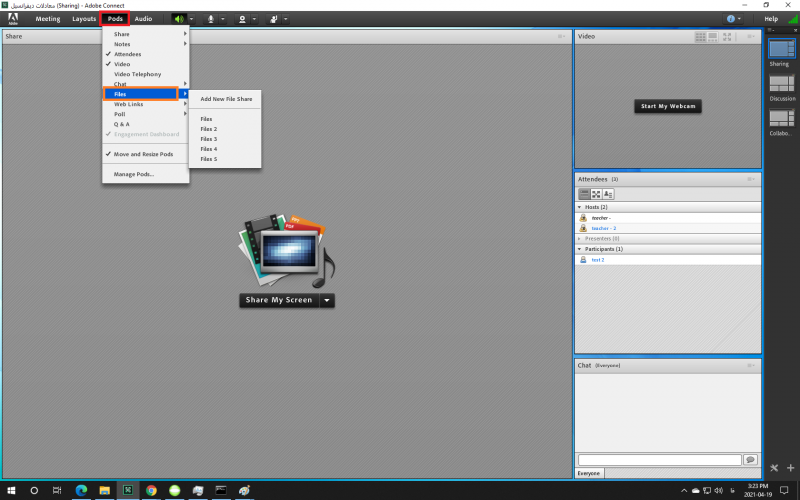The height and width of the screenshot is (500, 800).
Task: Click the webcam icon in top toolbar
Action: point(242,19)
